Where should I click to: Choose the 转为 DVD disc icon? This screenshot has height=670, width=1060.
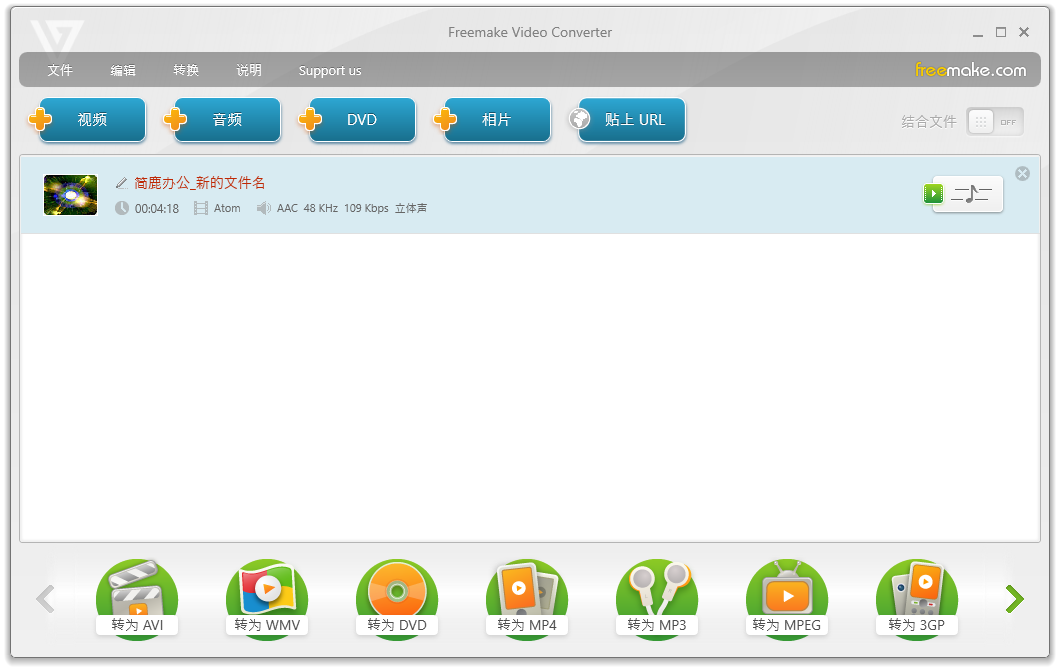397,597
